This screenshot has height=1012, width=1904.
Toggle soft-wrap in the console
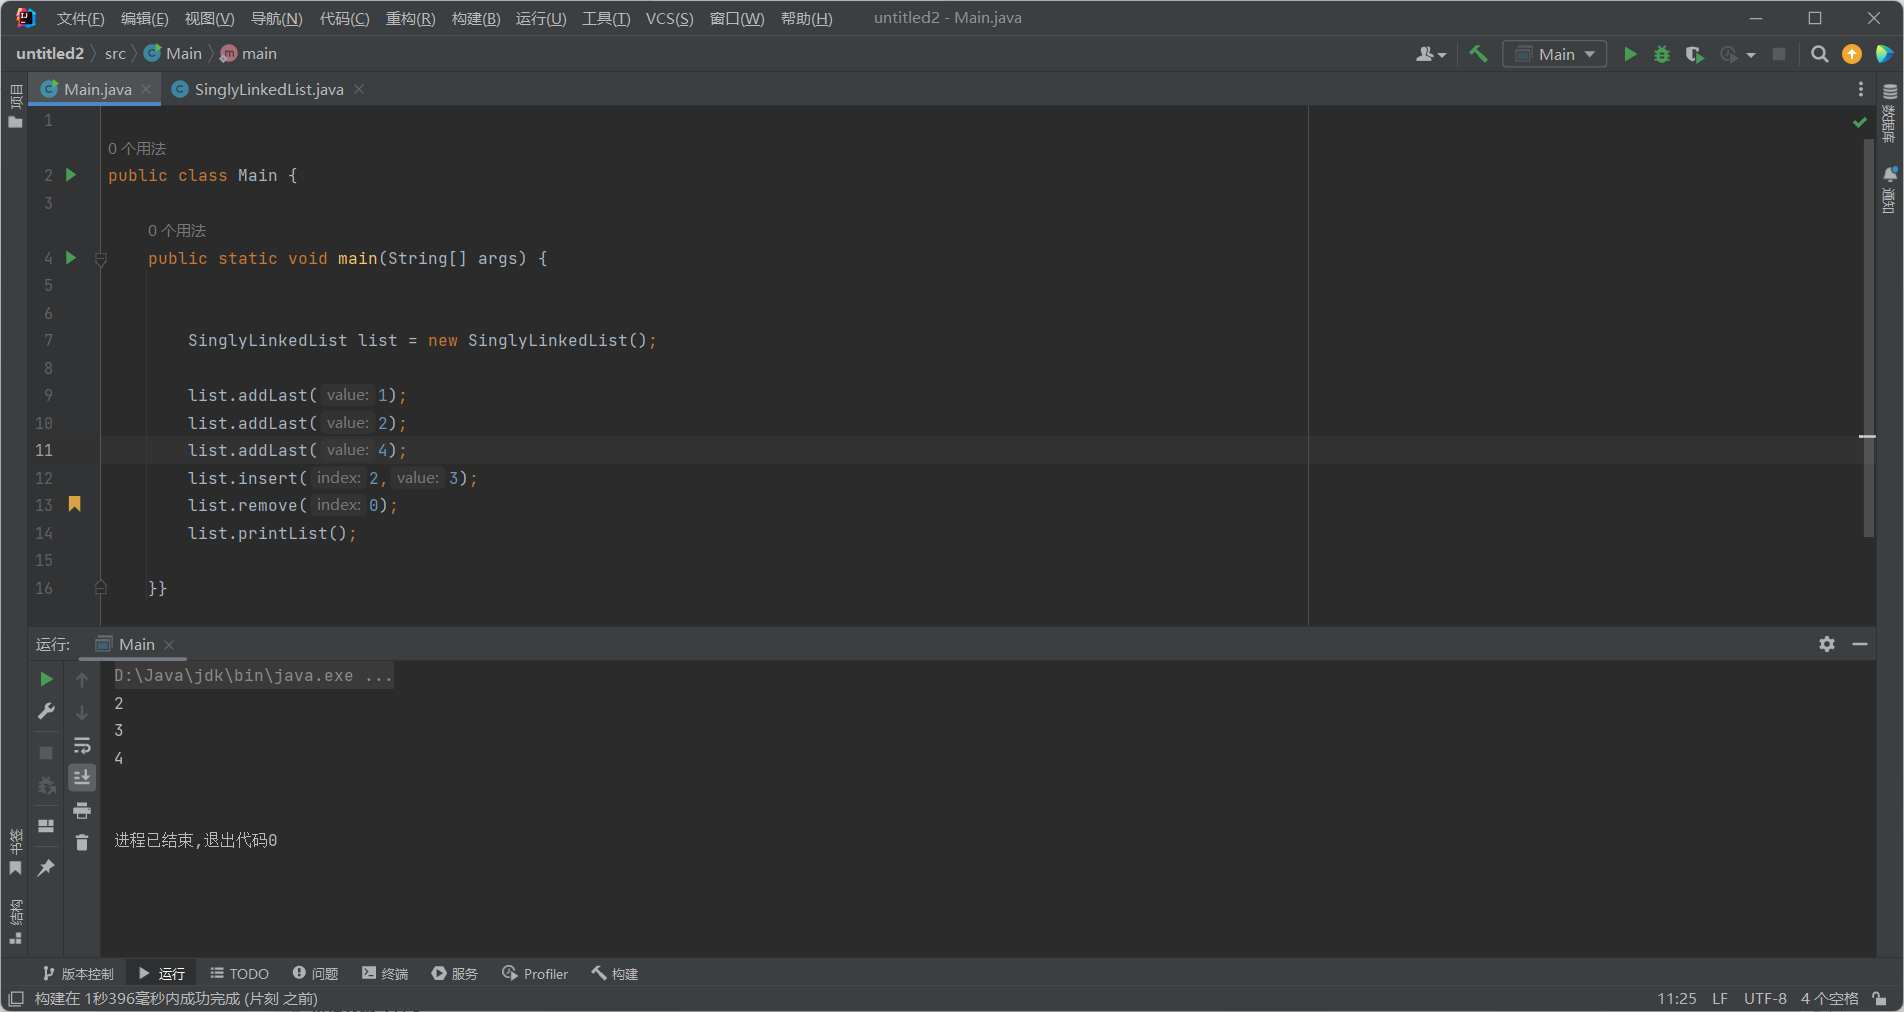(x=82, y=745)
